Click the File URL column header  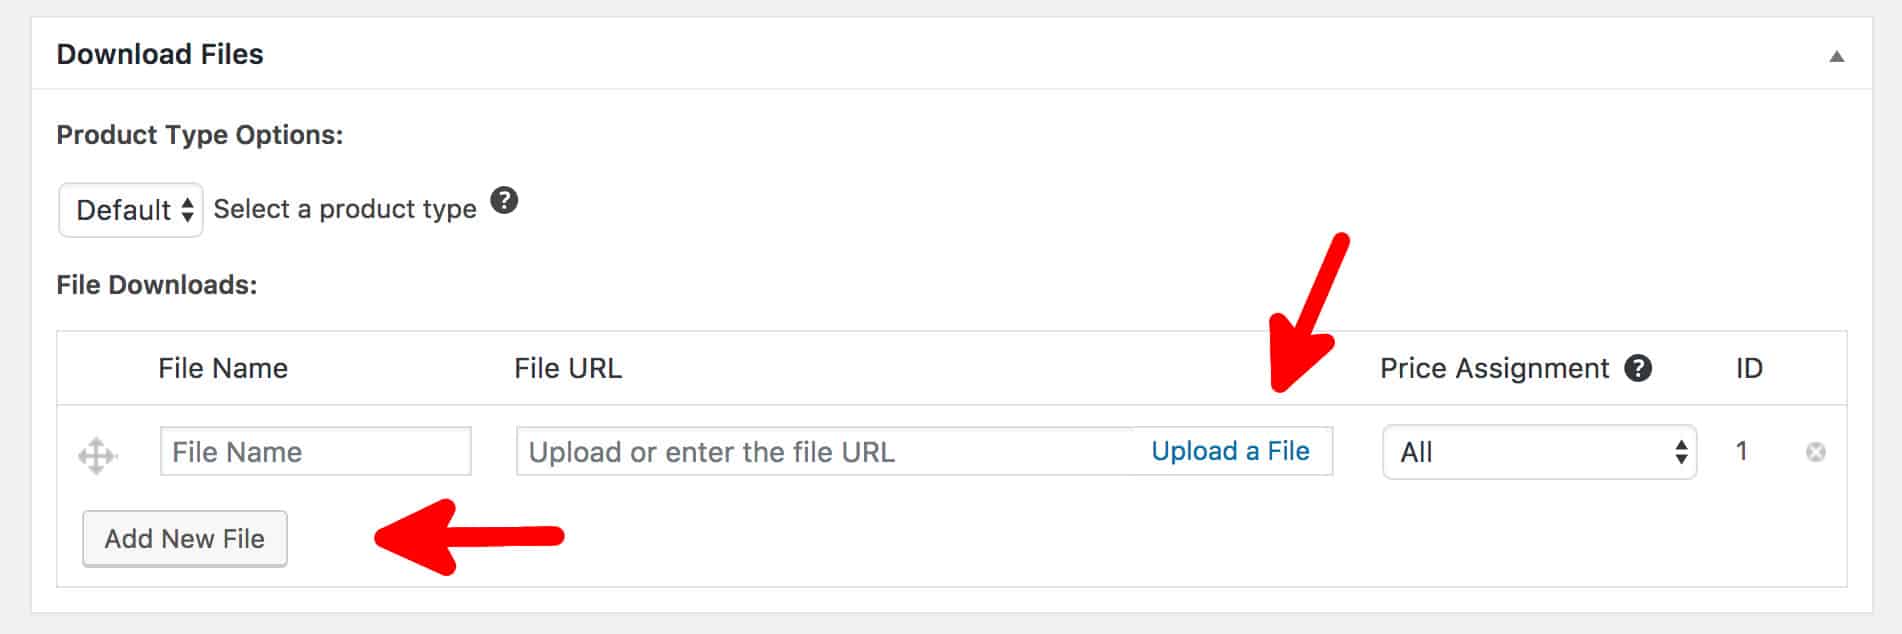[x=568, y=368]
